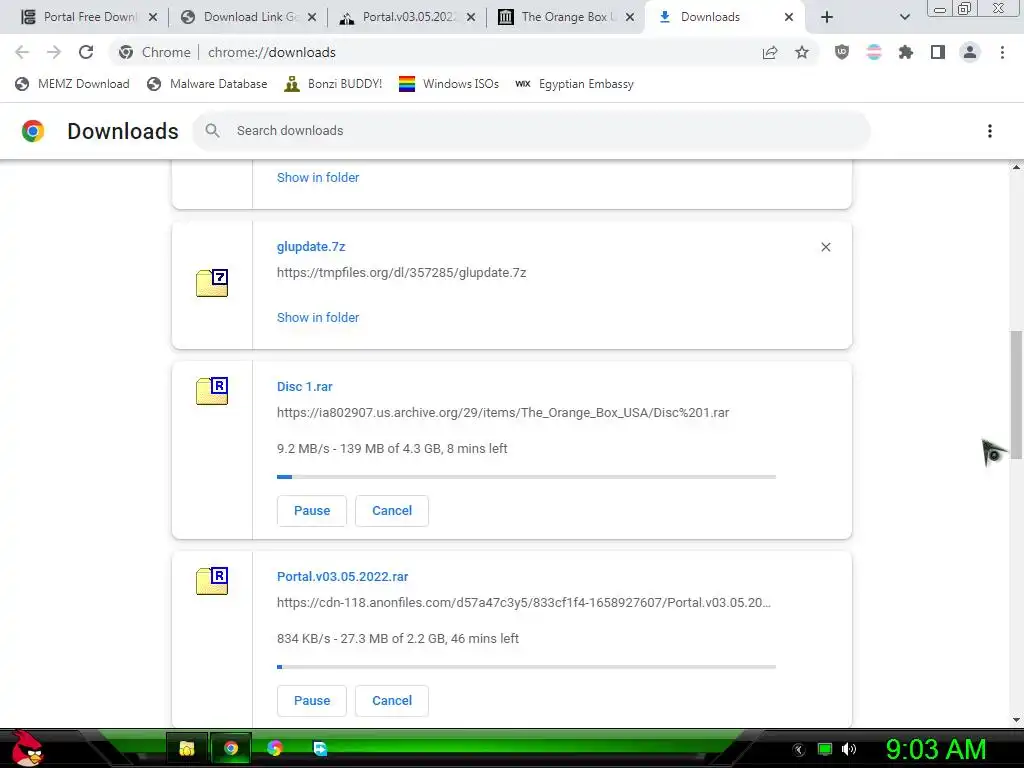
Task: Share this page via address bar icon
Action: pos(770,52)
